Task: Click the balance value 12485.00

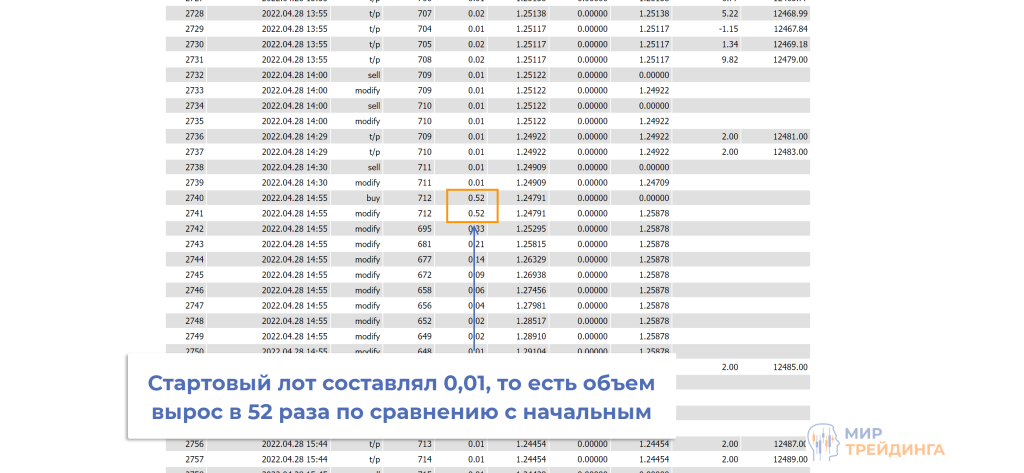Action: click(789, 367)
